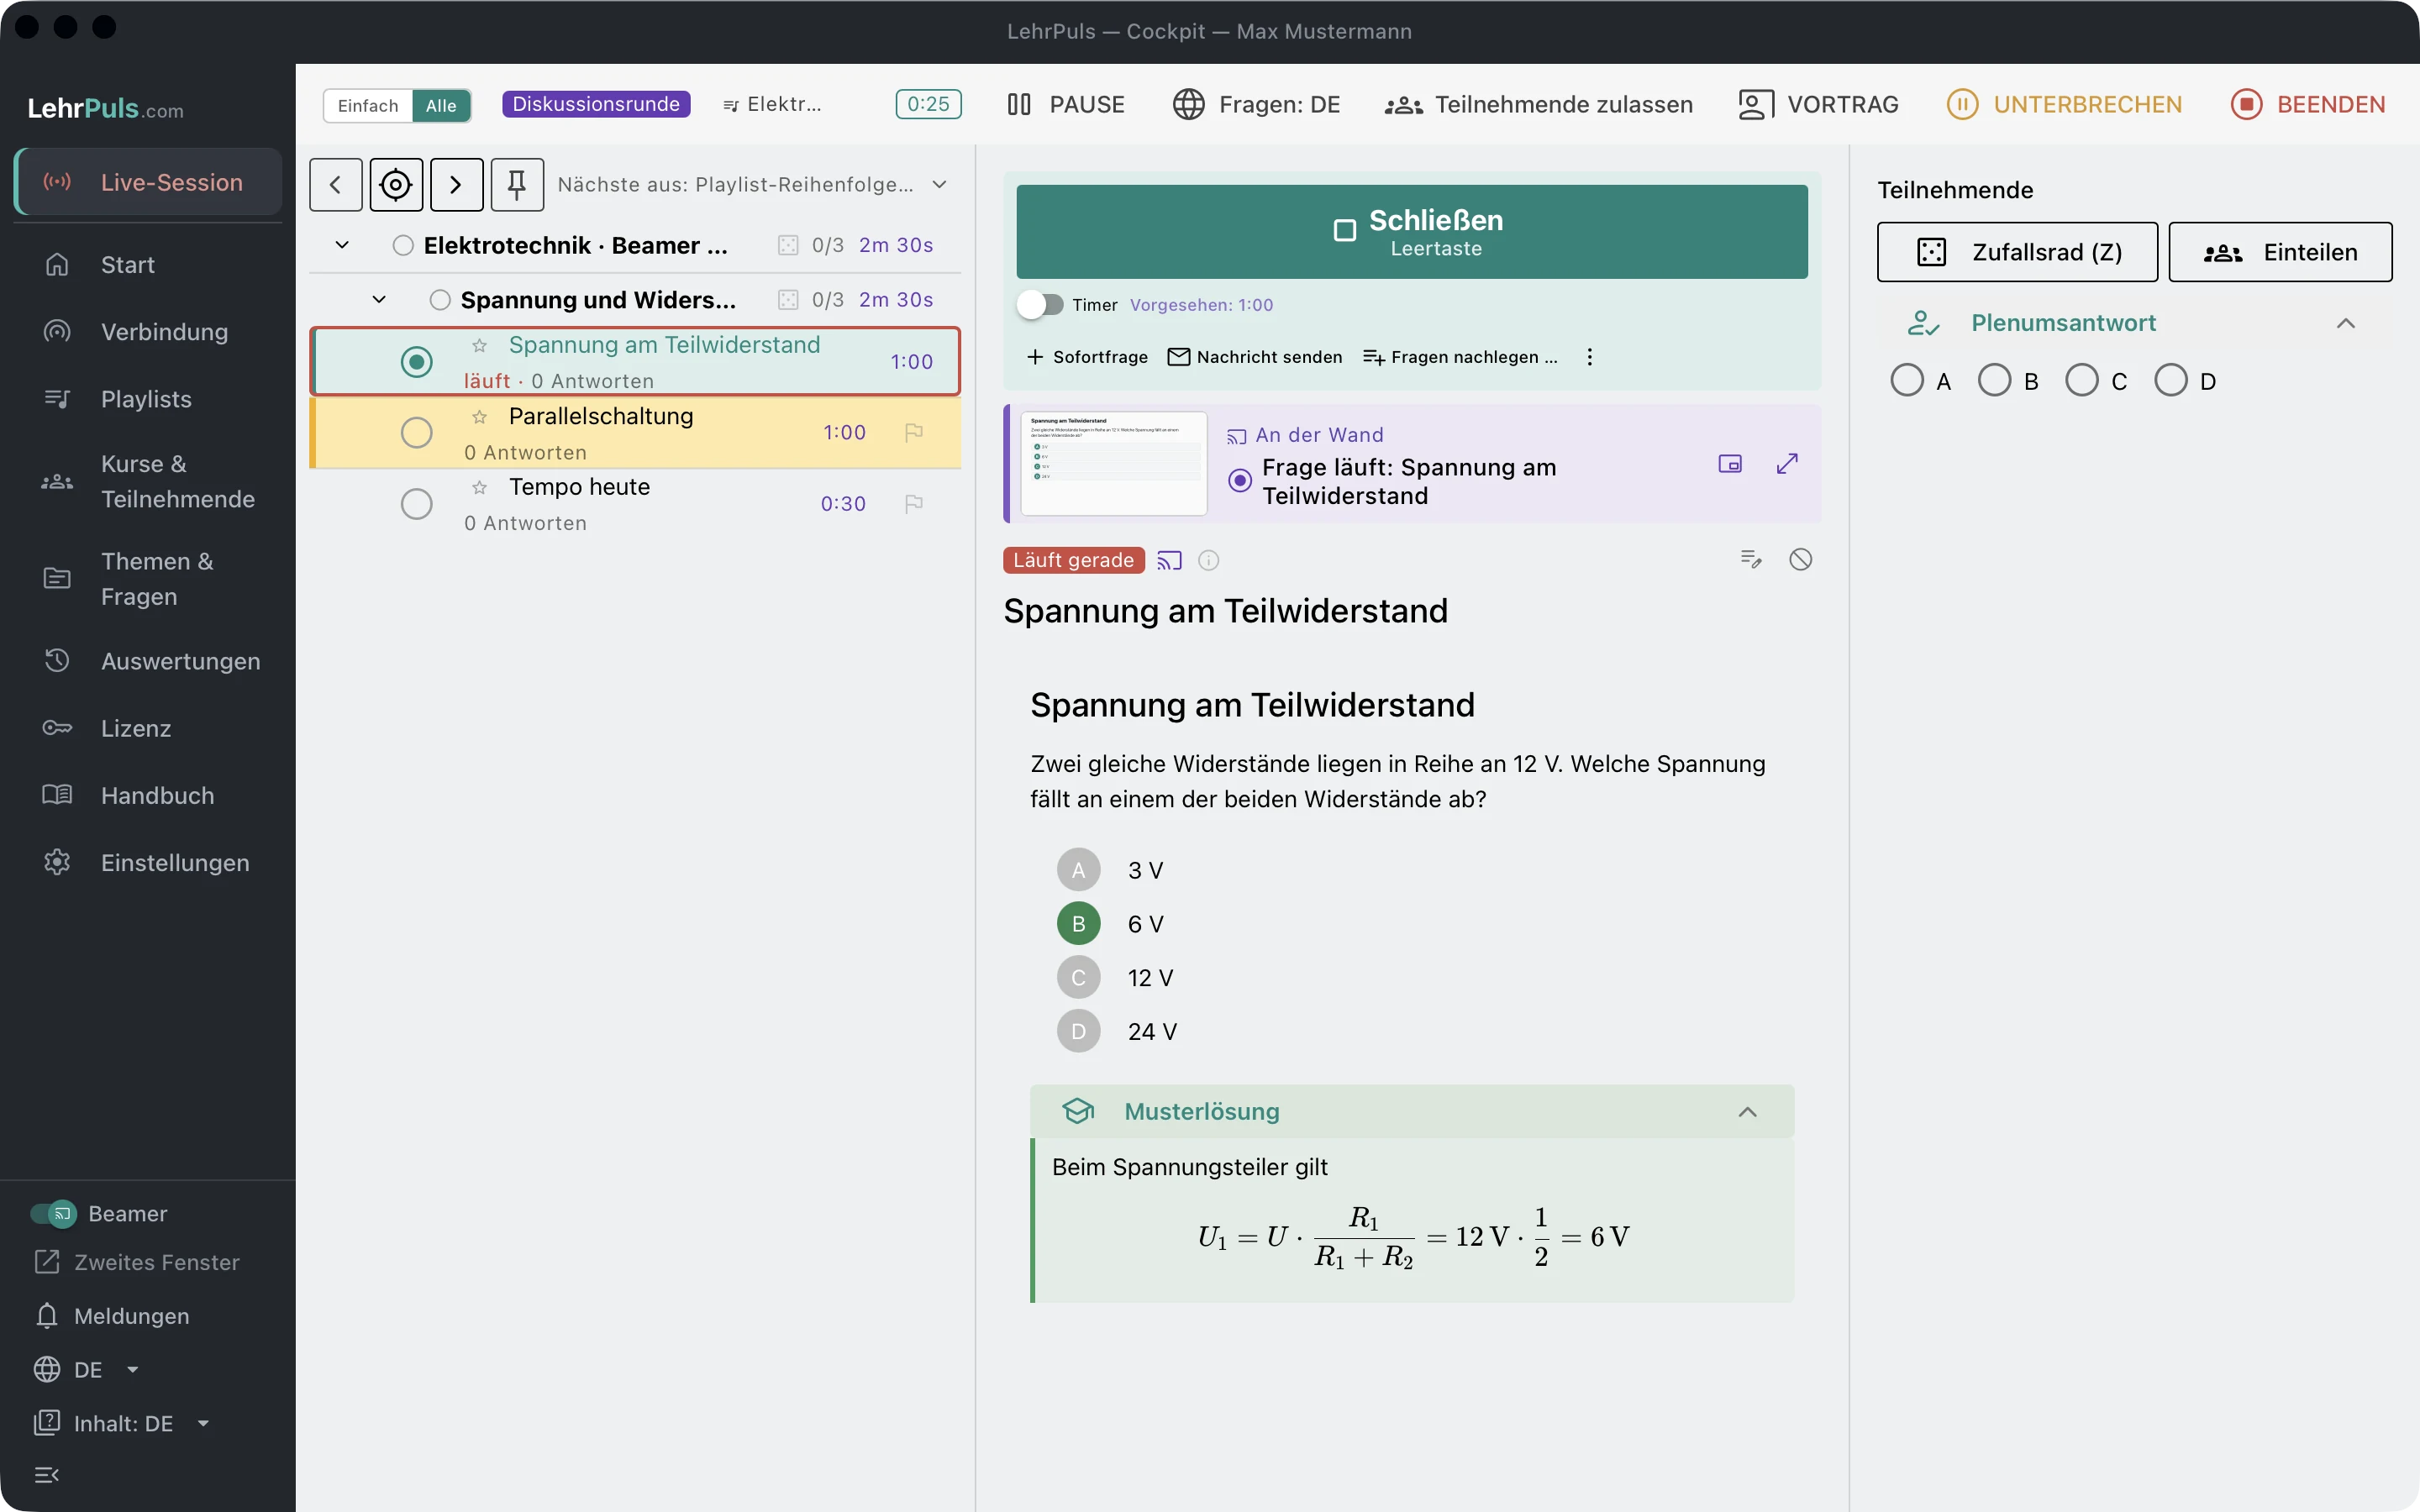Click the wall preview thumbnail
This screenshot has width=2420, height=1512.
[1113, 463]
